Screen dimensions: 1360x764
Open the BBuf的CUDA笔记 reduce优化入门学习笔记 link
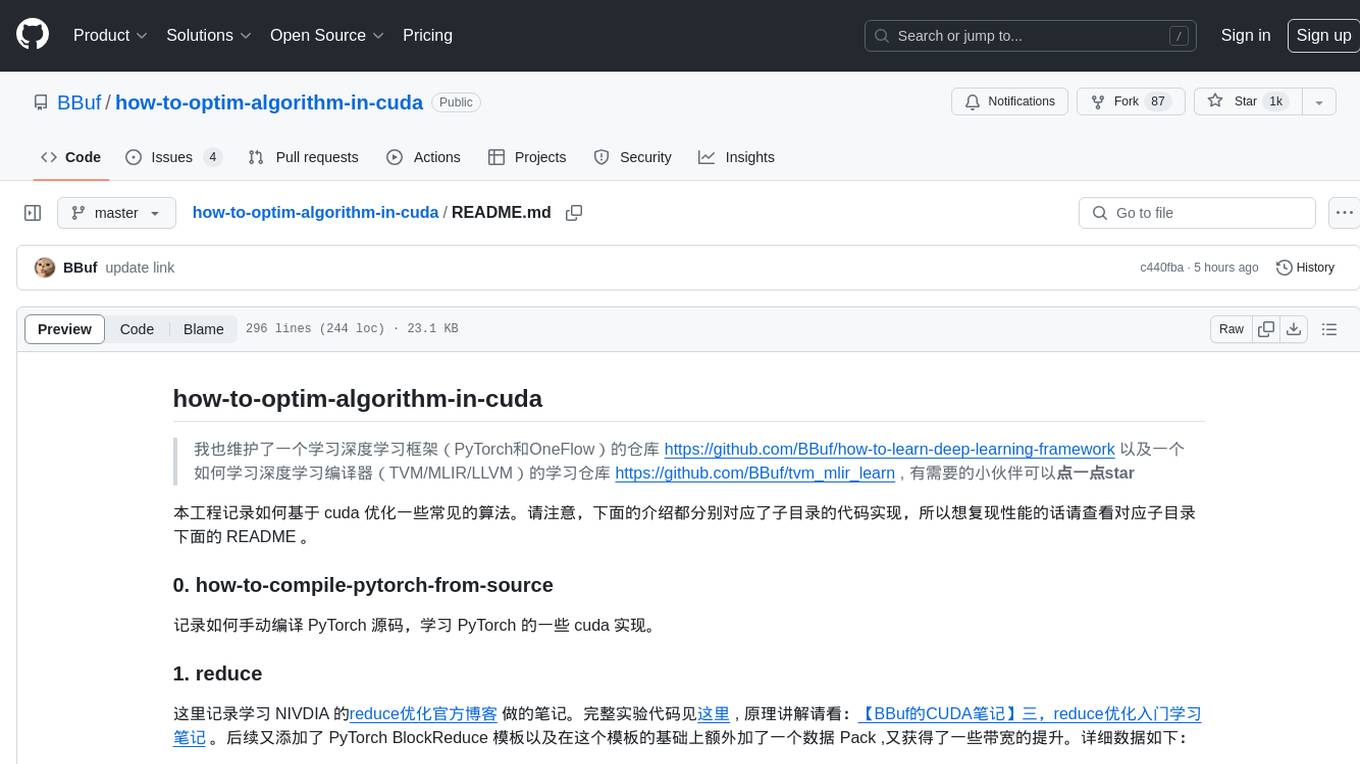coord(1029,714)
